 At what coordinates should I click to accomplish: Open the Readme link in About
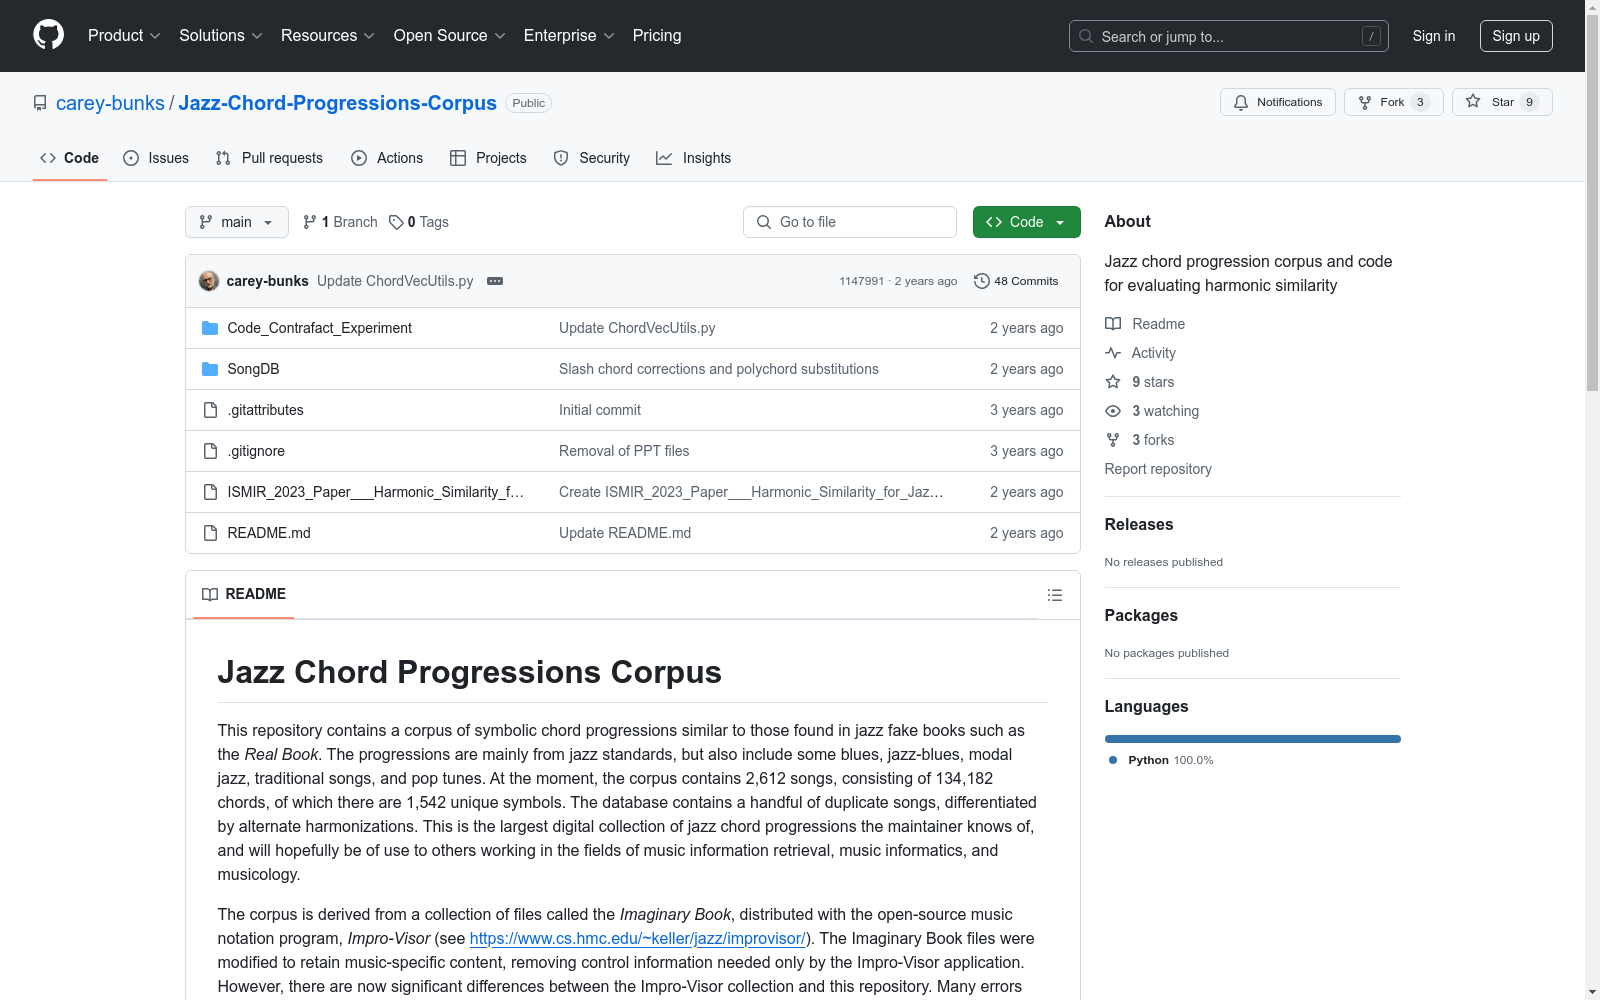pyautogui.click(x=1145, y=324)
